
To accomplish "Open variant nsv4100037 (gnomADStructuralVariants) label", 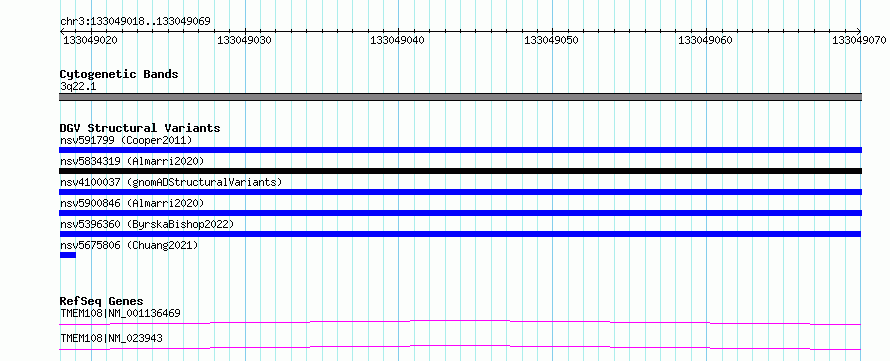I will coord(171,182).
